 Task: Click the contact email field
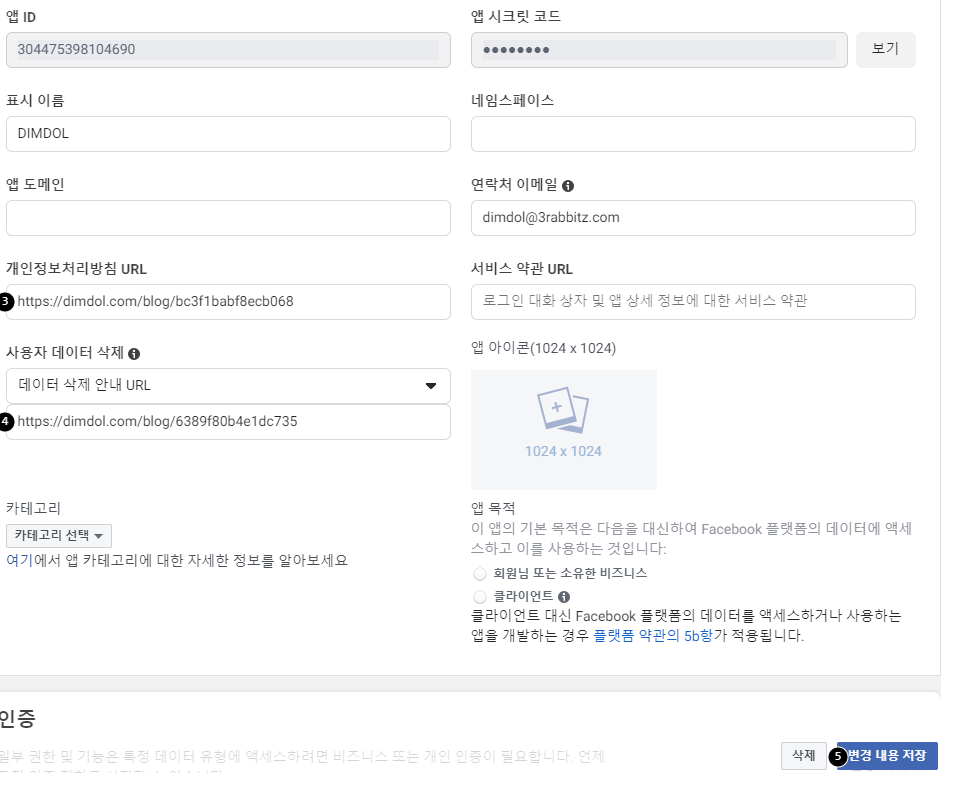(693, 218)
